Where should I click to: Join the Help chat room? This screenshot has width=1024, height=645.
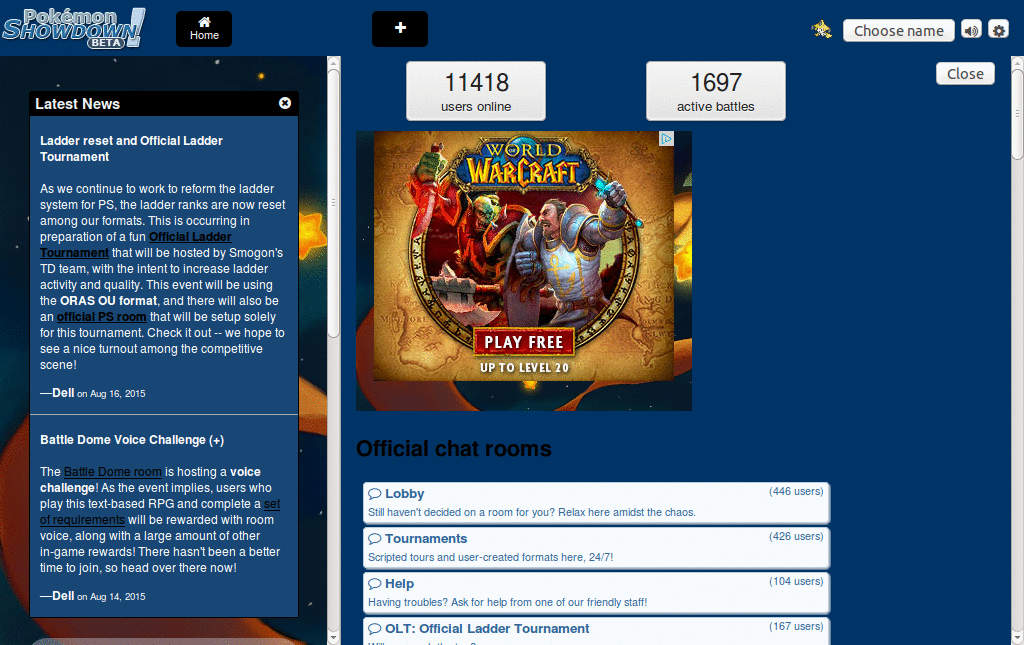click(596, 593)
